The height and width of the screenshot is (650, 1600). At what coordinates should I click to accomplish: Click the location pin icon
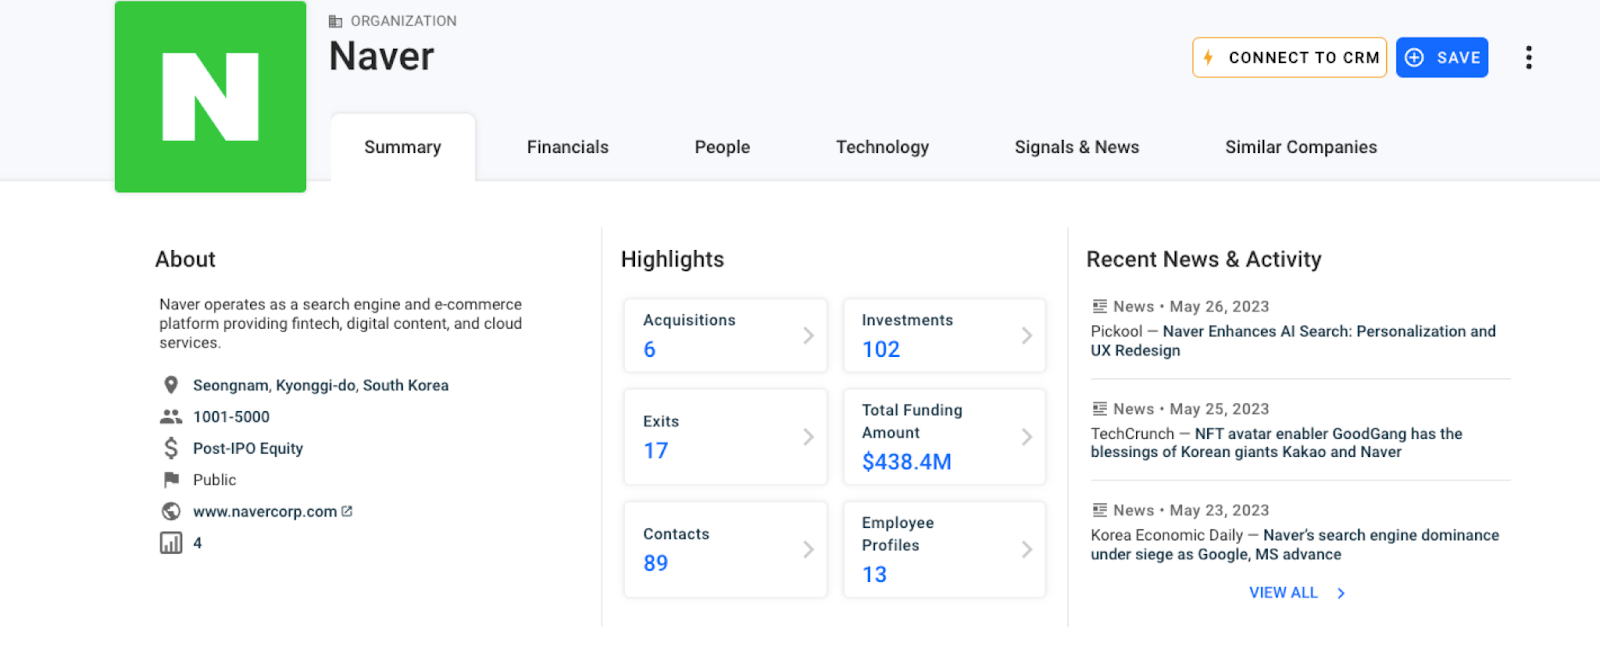pos(171,385)
